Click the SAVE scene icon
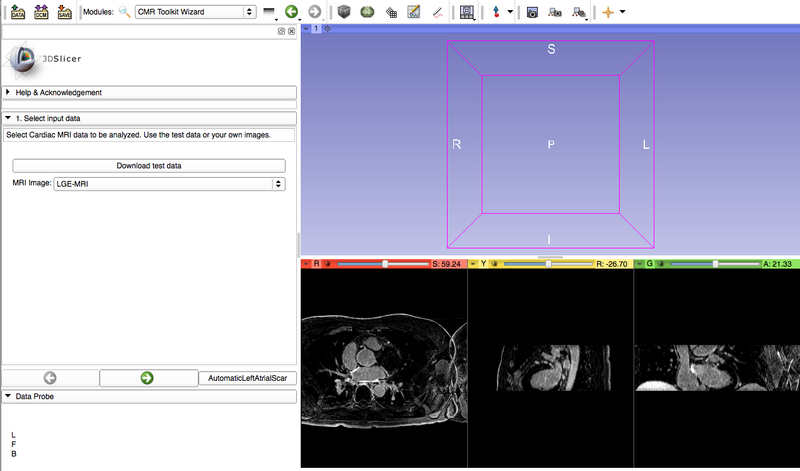The image size is (800, 471). [x=64, y=12]
